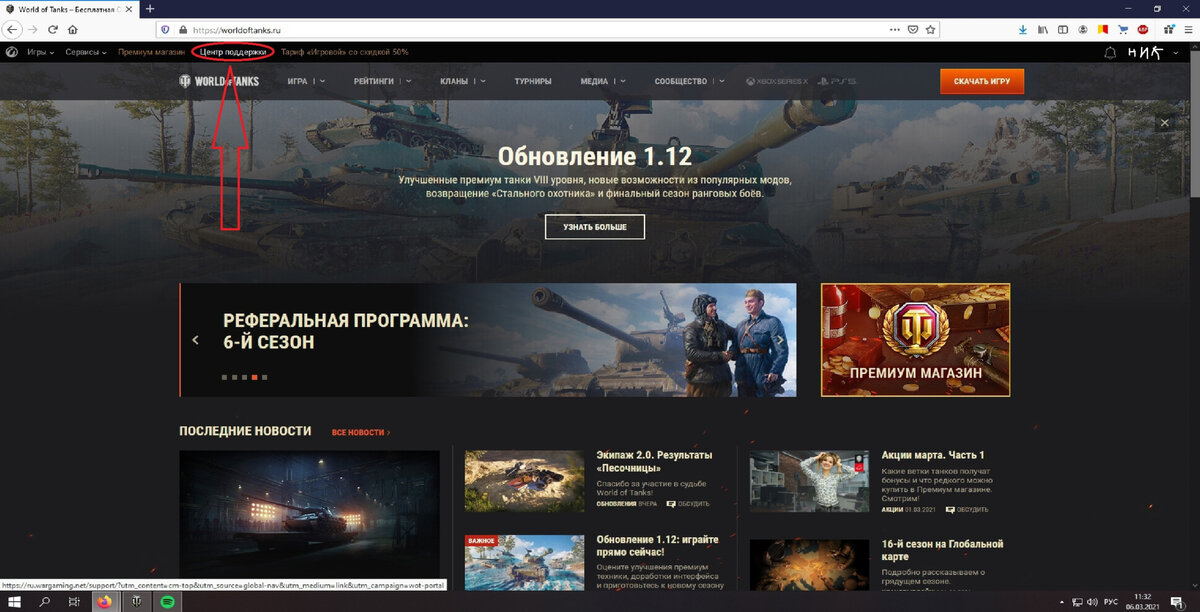
Task: Save the page to Pocket
Action: click(x=914, y=30)
